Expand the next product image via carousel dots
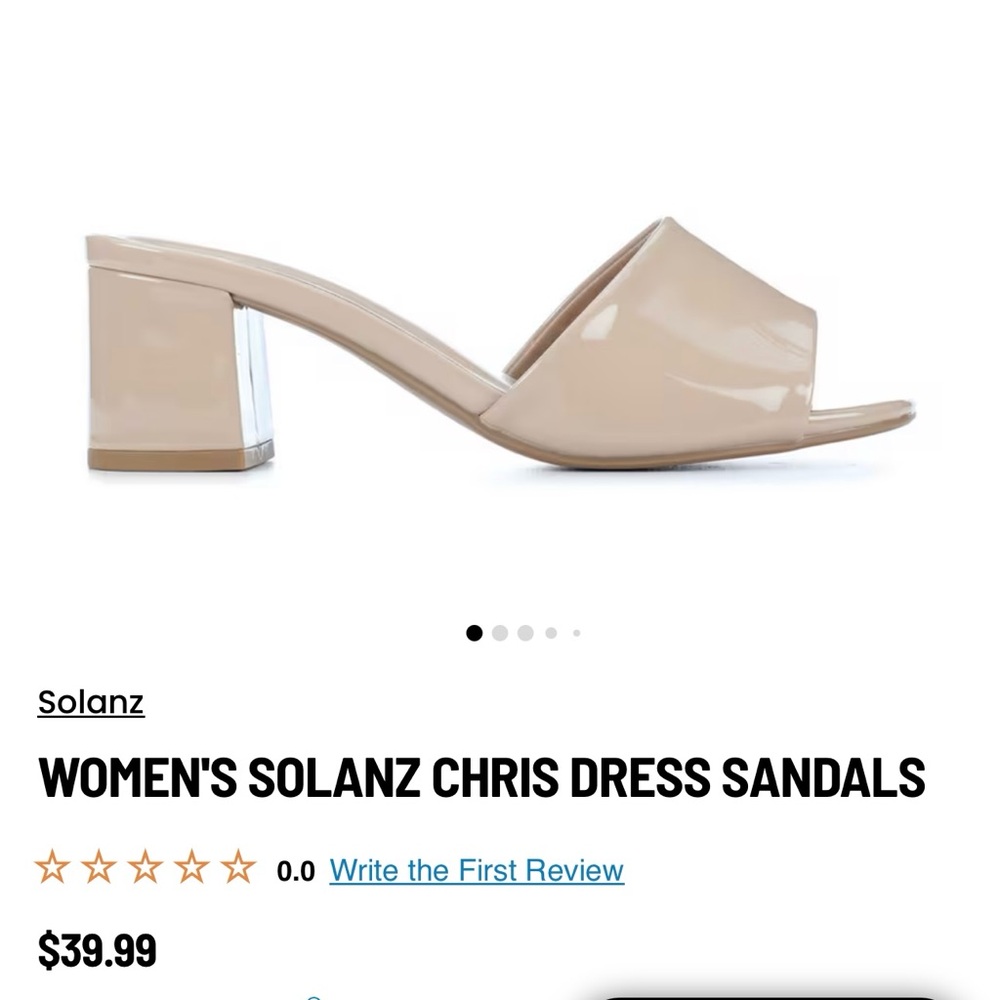 click(500, 632)
